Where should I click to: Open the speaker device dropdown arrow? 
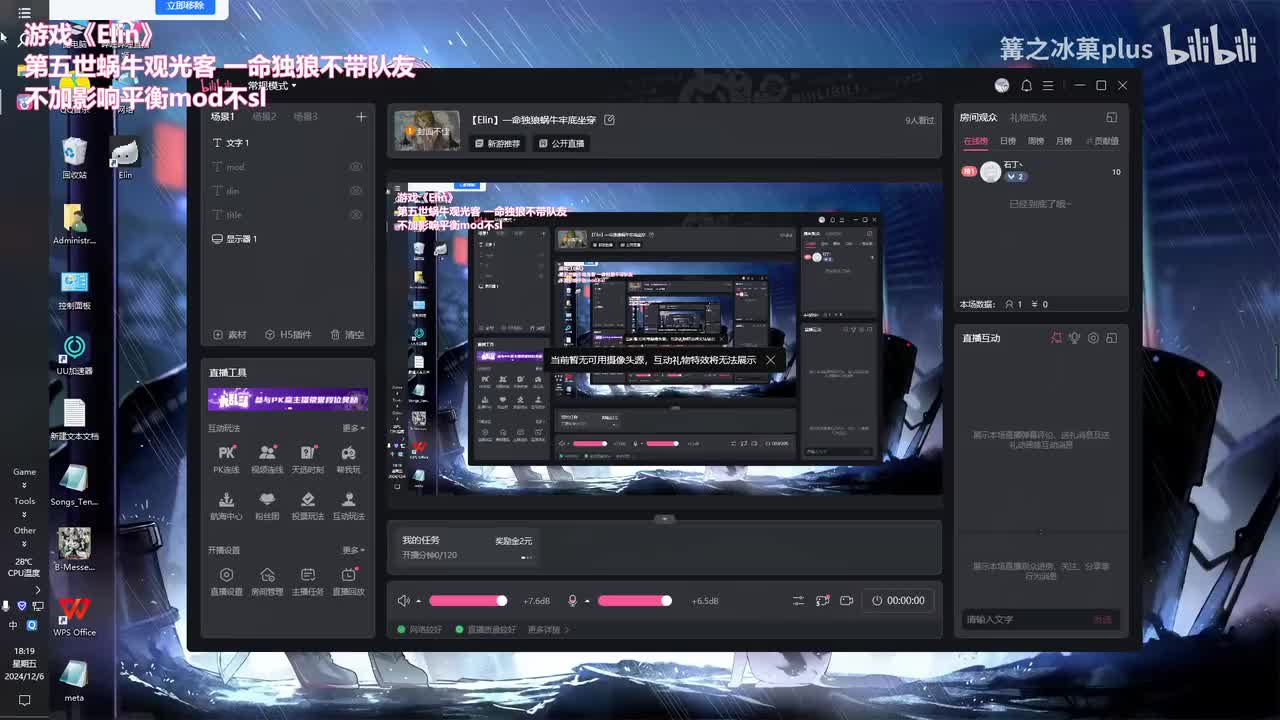(x=418, y=601)
